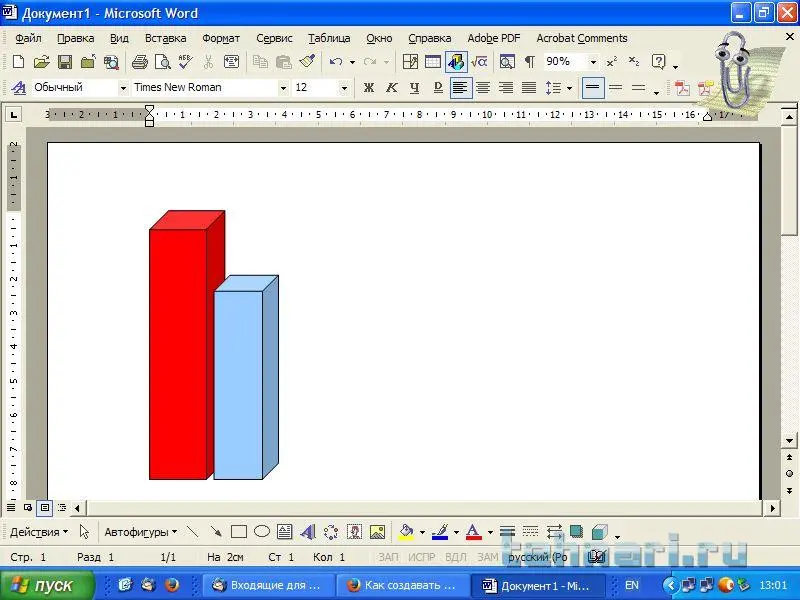Select the Format Painter brush
Image resolution: width=800 pixels, height=600 pixels.
(307, 62)
